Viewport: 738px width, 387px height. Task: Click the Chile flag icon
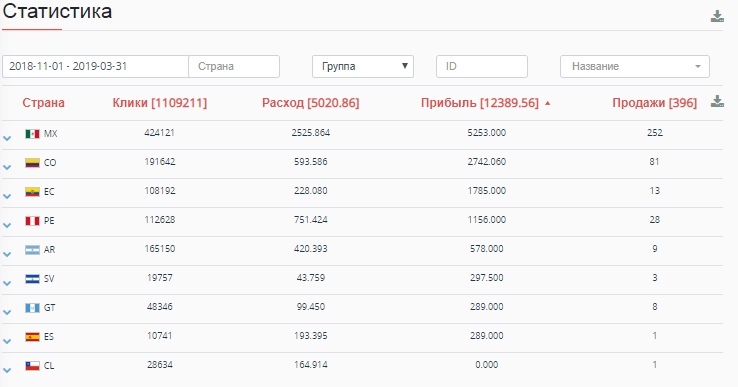click(32, 366)
